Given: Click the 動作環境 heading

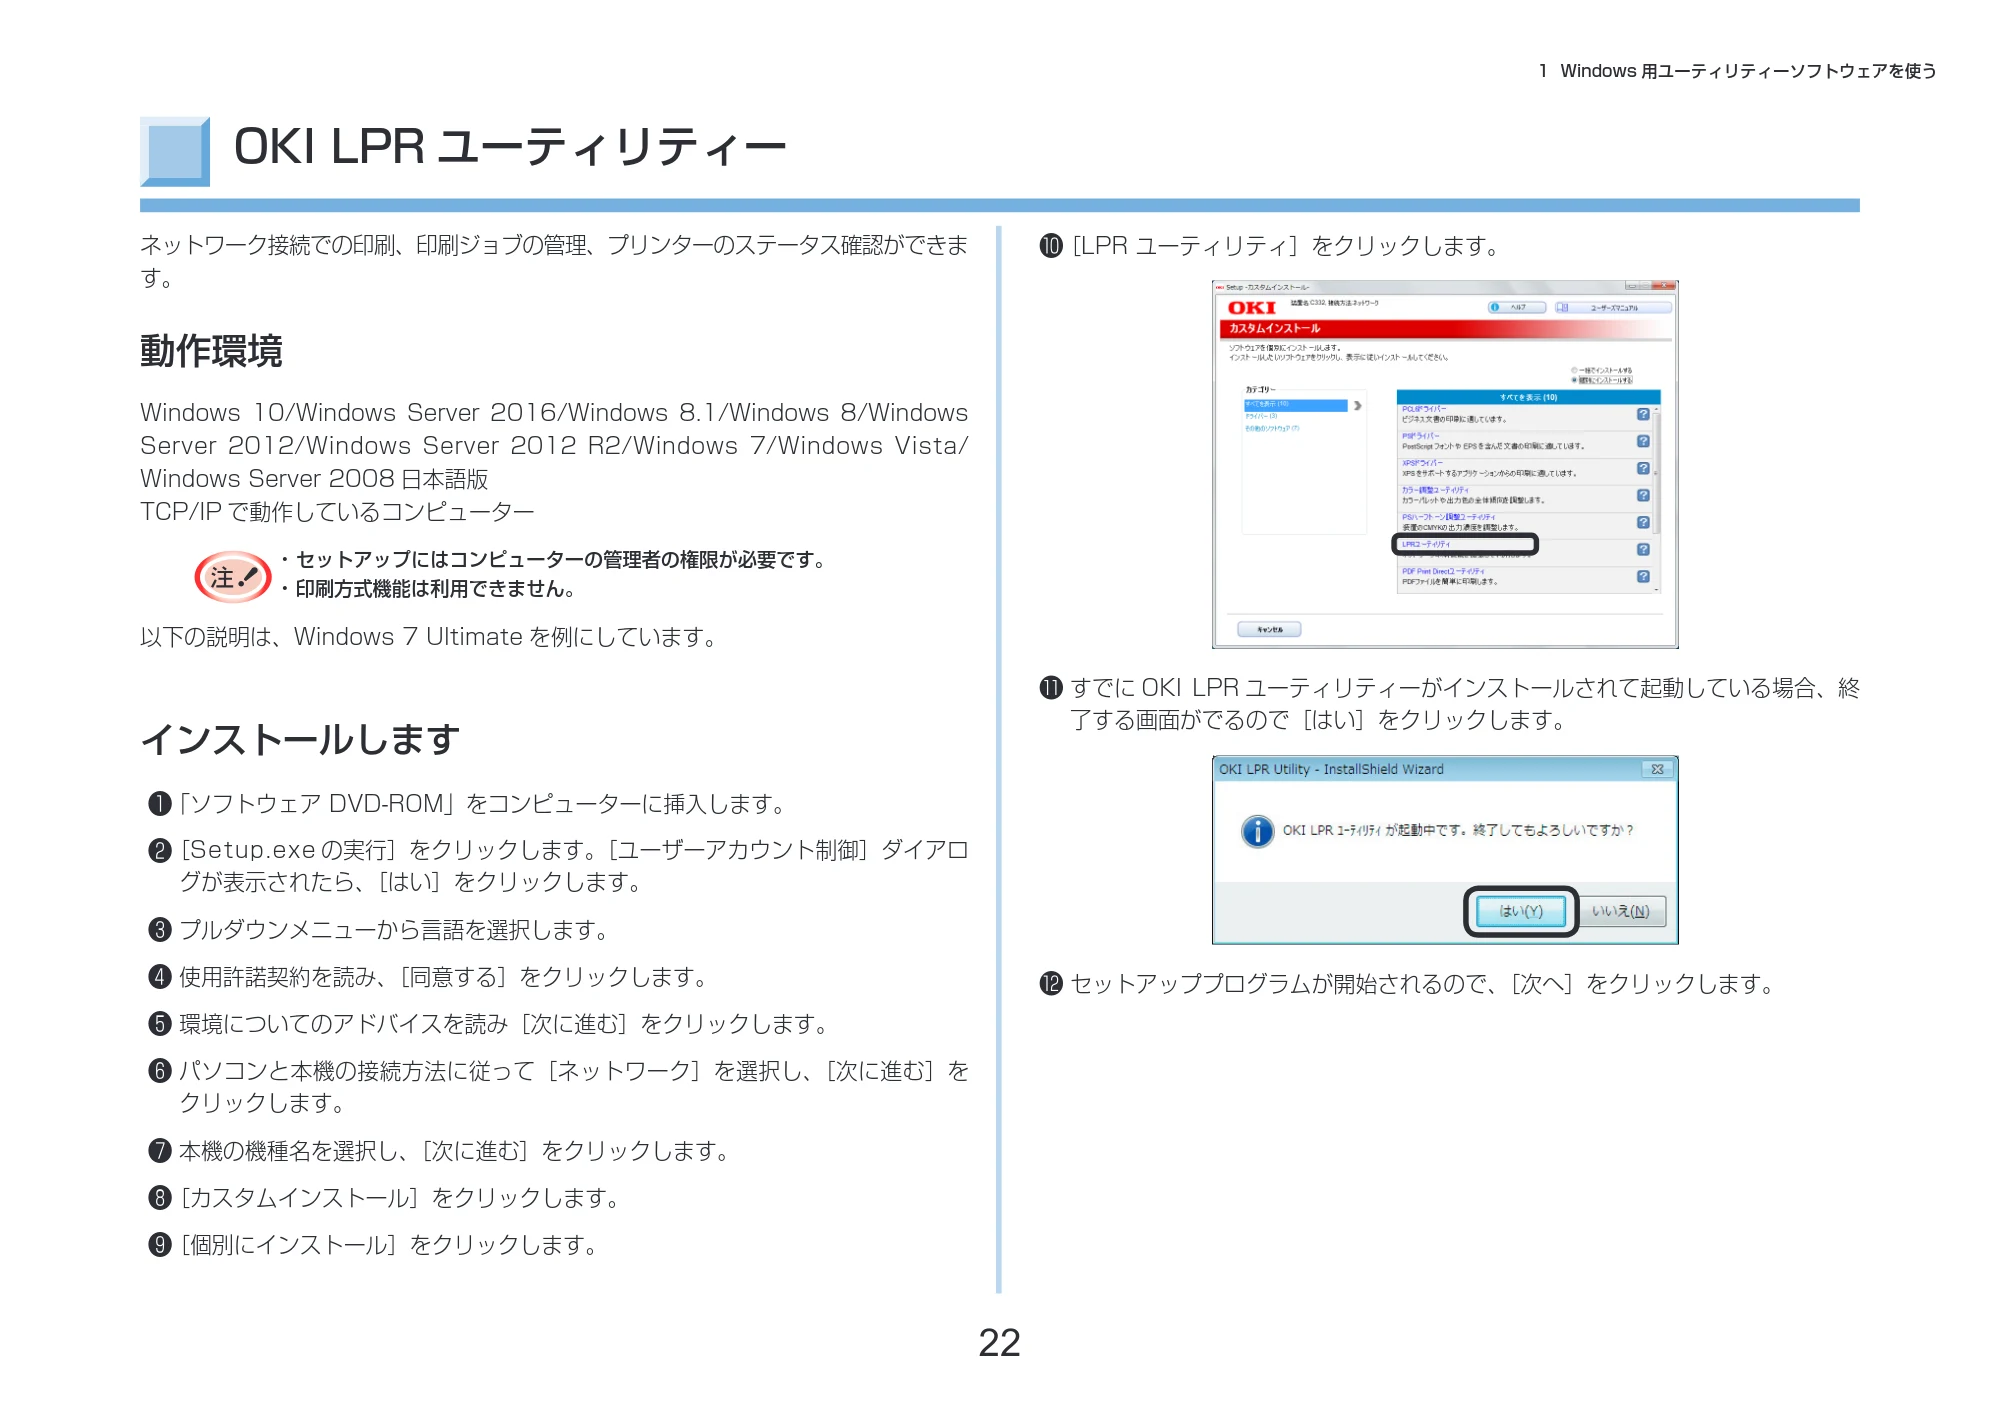Looking at the screenshot, I should tap(211, 351).
